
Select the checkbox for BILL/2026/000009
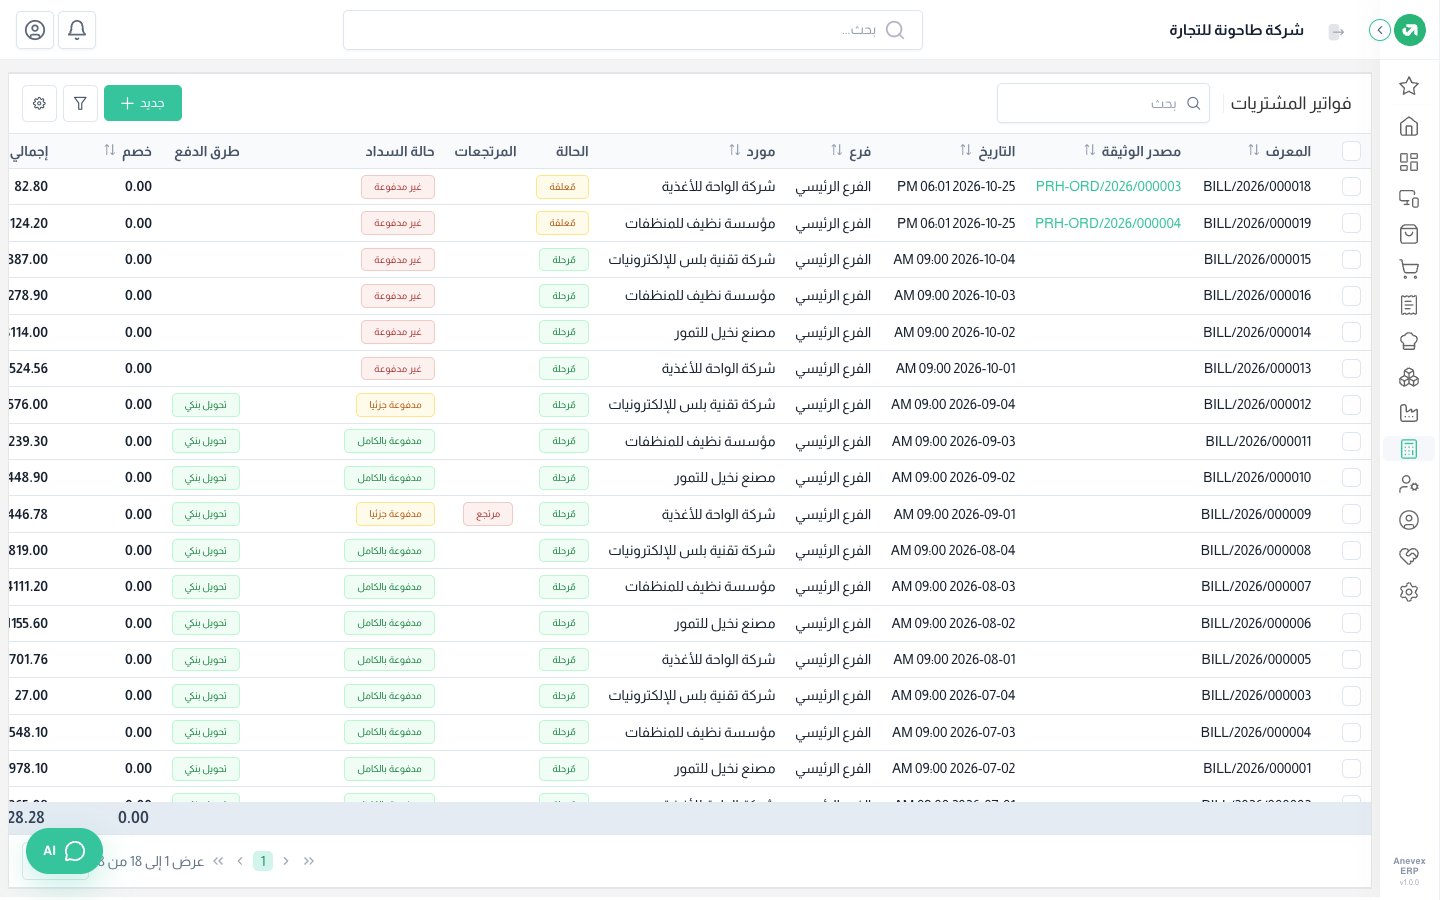1352,514
